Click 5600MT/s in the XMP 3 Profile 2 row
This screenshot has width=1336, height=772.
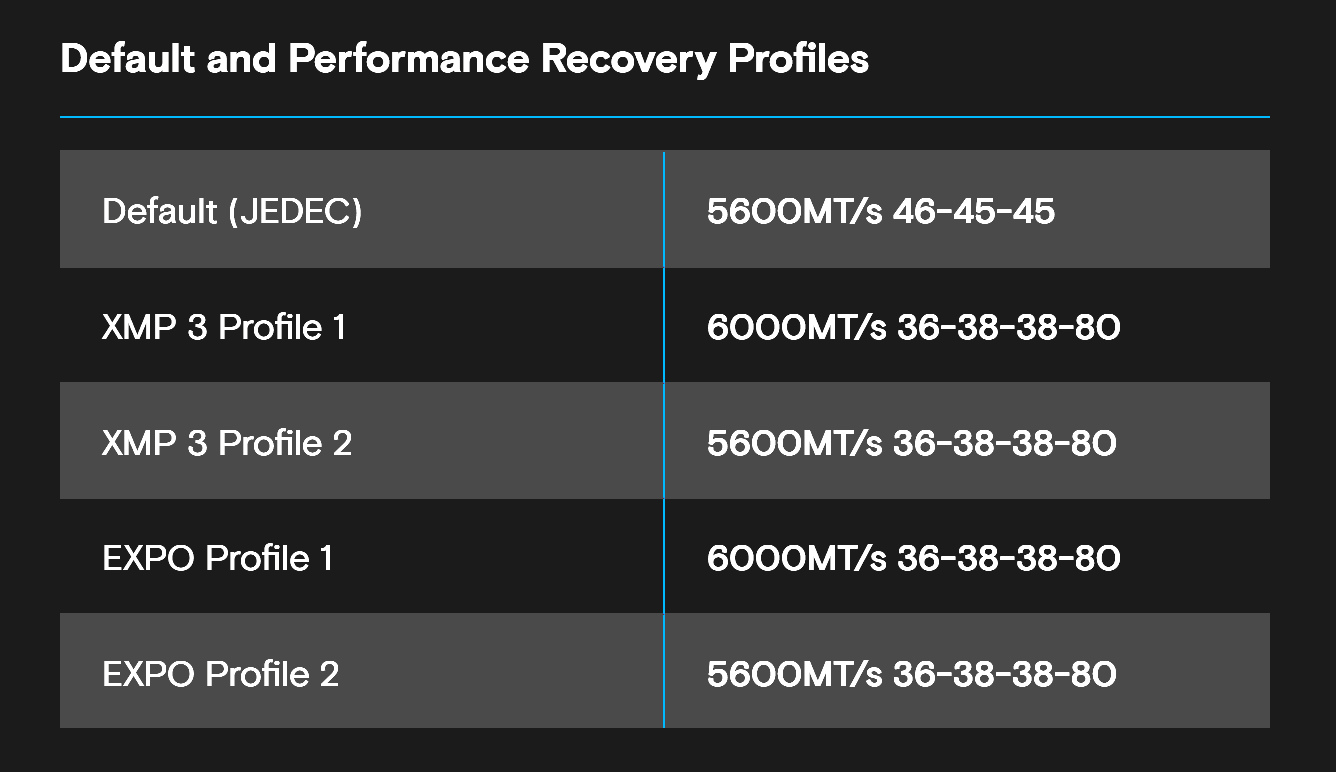[794, 443]
